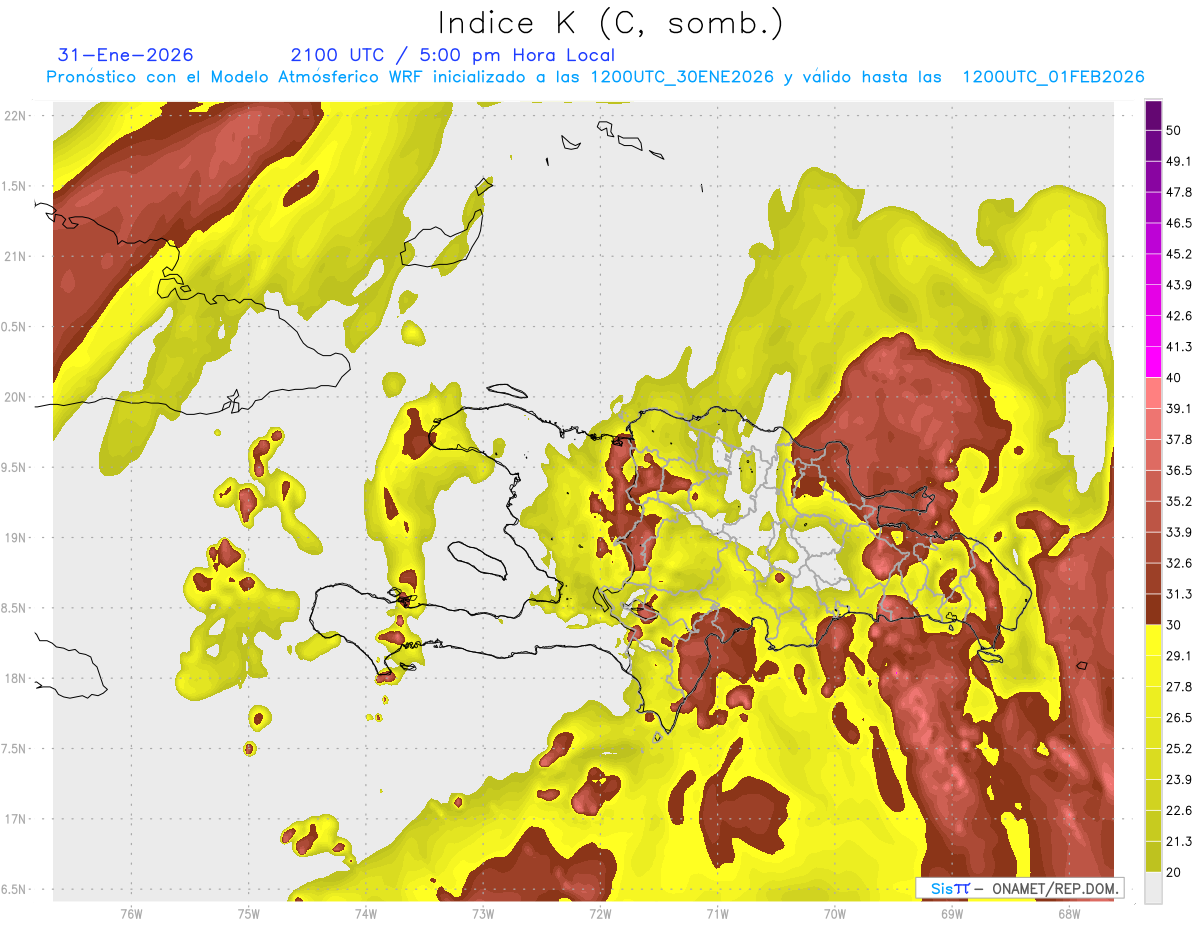Click the '2100 UTC / 5:00 pm Hora Local' text

(452, 55)
